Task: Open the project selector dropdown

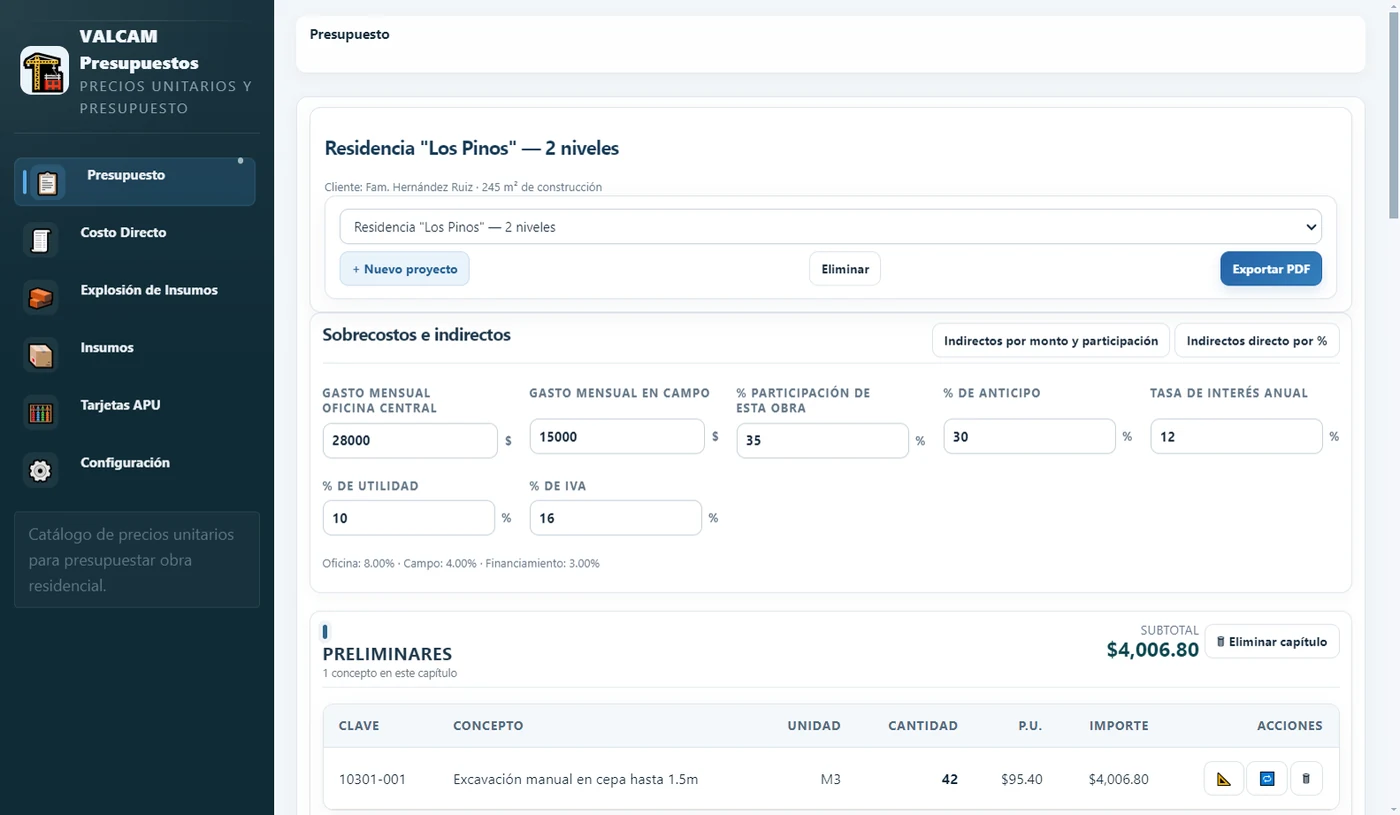Action: (831, 227)
